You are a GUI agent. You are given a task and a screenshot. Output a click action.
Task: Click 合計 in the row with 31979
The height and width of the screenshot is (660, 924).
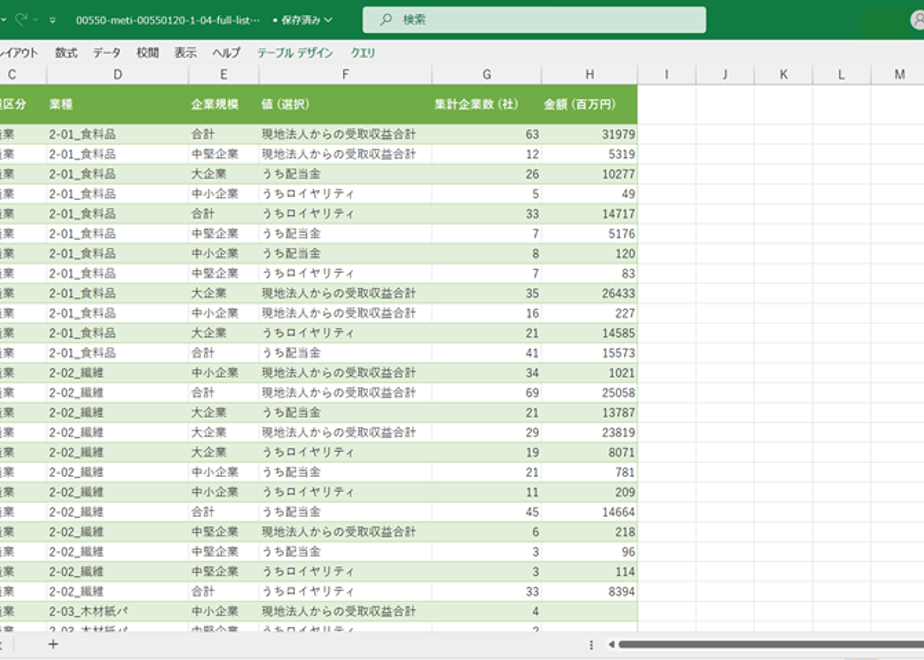[x=223, y=134]
